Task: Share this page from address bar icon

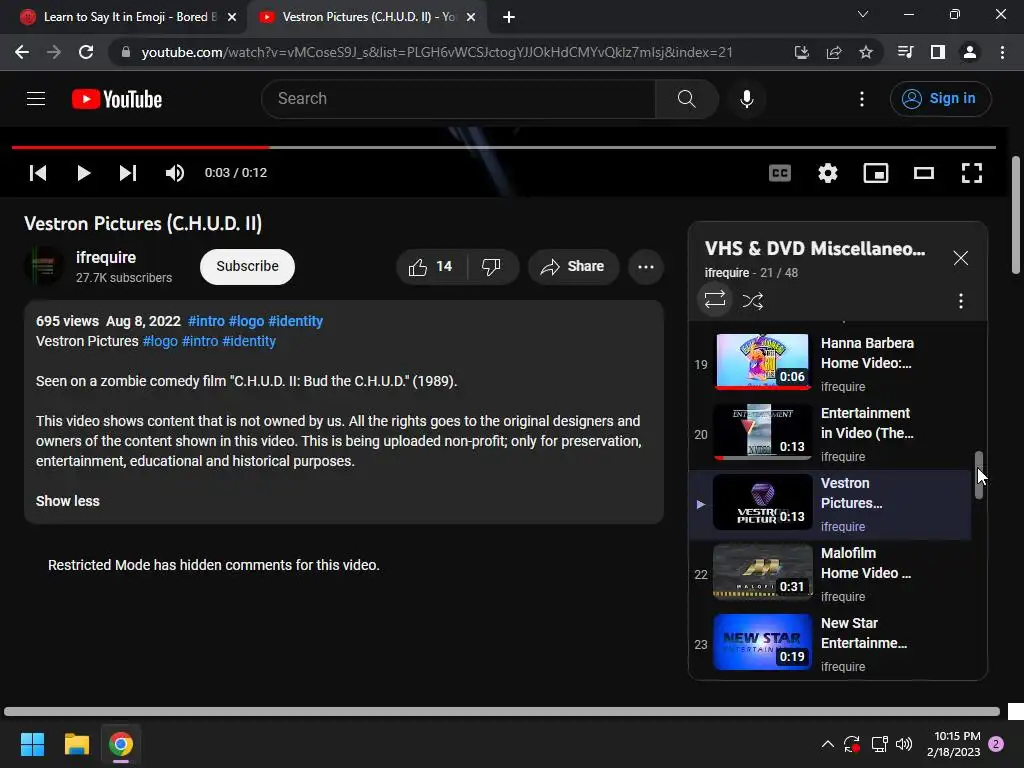Action: coord(834,52)
